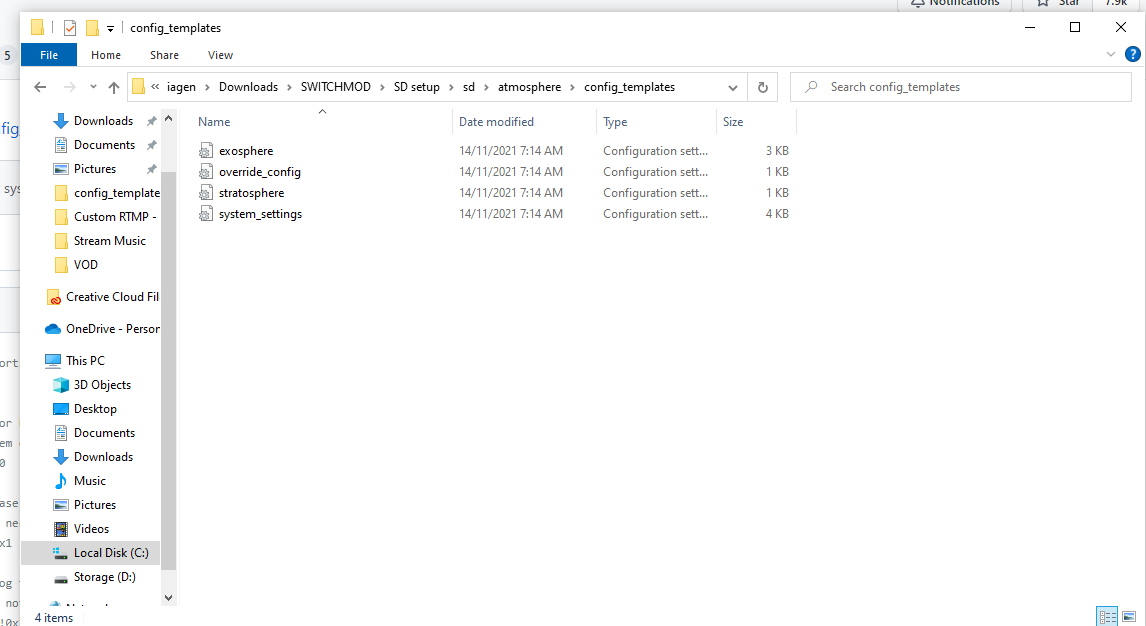
Task: Click the forward navigation arrow
Action: pos(69,88)
